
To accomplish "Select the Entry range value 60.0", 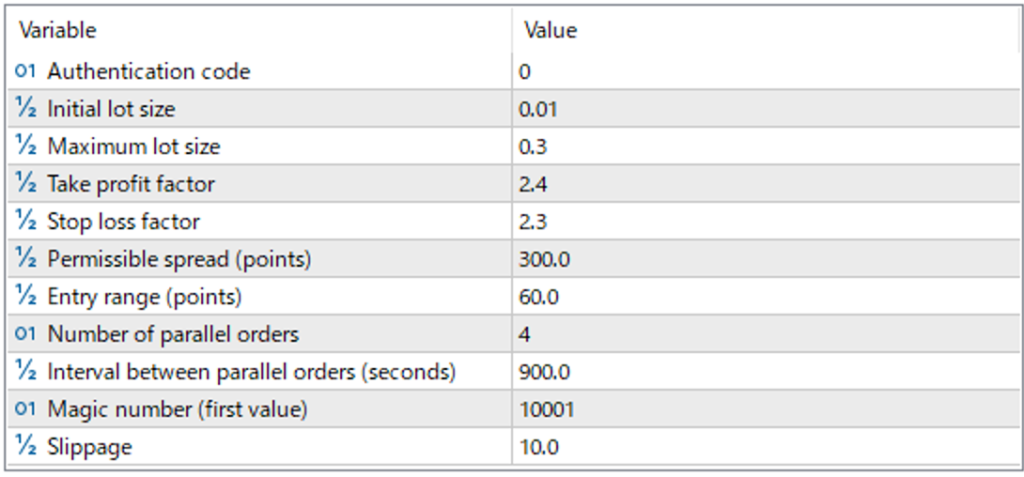I will tap(539, 297).
